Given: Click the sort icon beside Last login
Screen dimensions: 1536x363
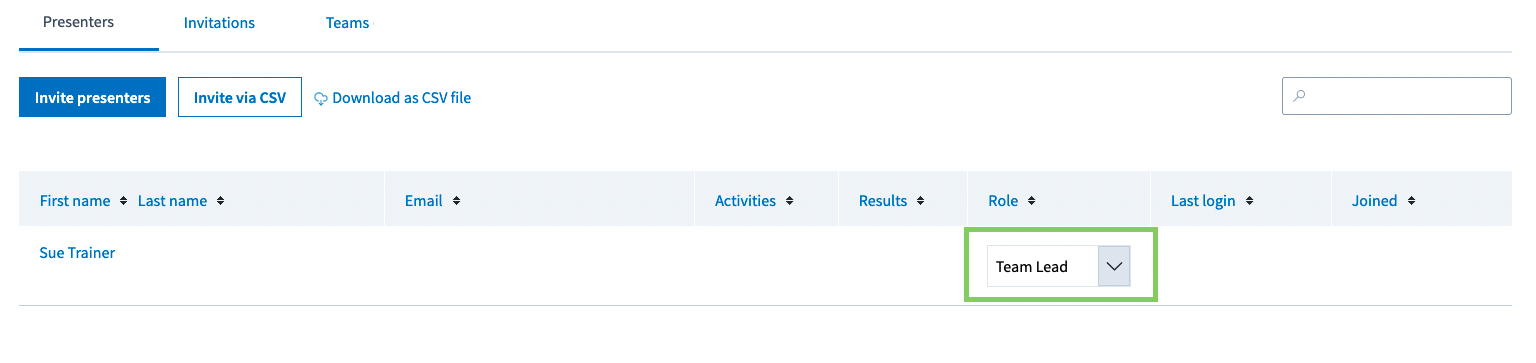Looking at the screenshot, I should tap(1249, 201).
